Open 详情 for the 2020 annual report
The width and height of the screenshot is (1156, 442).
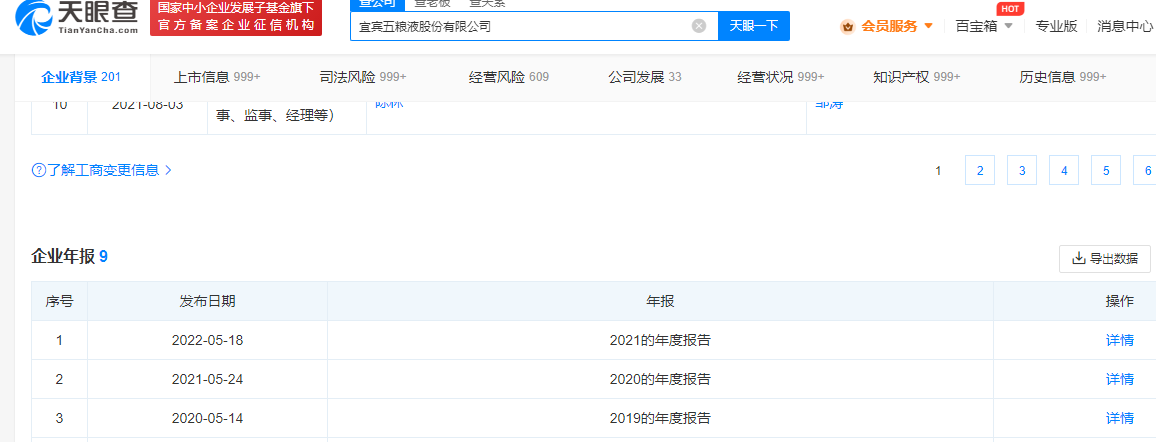pyautogui.click(x=1119, y=379)
